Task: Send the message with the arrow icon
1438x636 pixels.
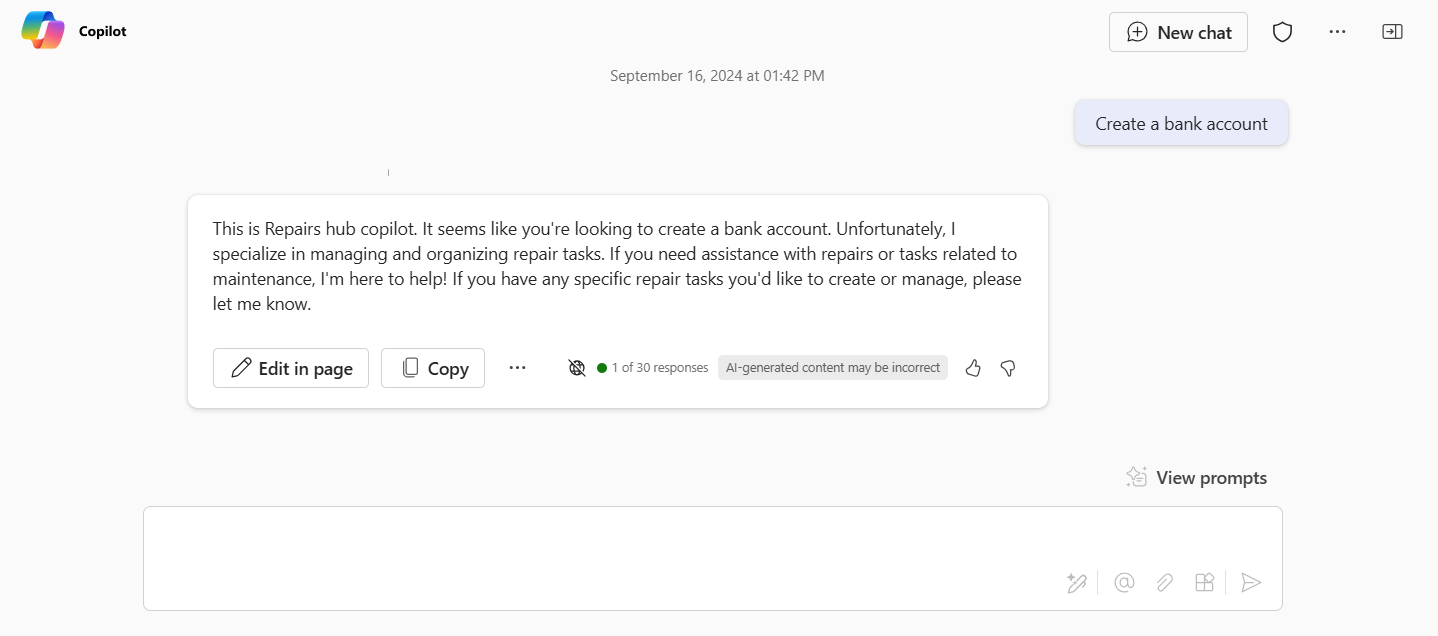Action: click(x=1251, y=582)
